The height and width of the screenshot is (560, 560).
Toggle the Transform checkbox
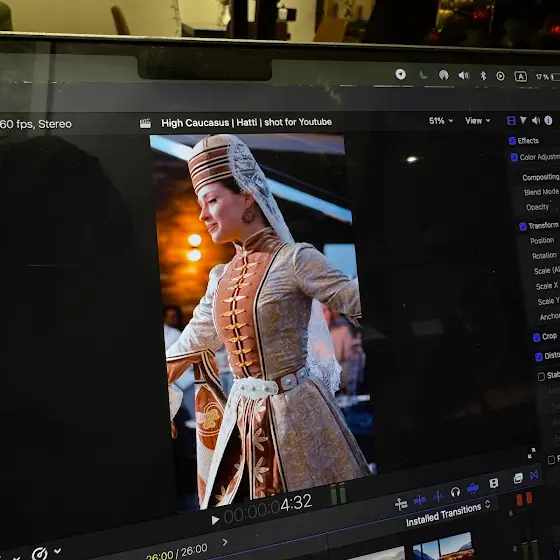click(x=523, y=226)
